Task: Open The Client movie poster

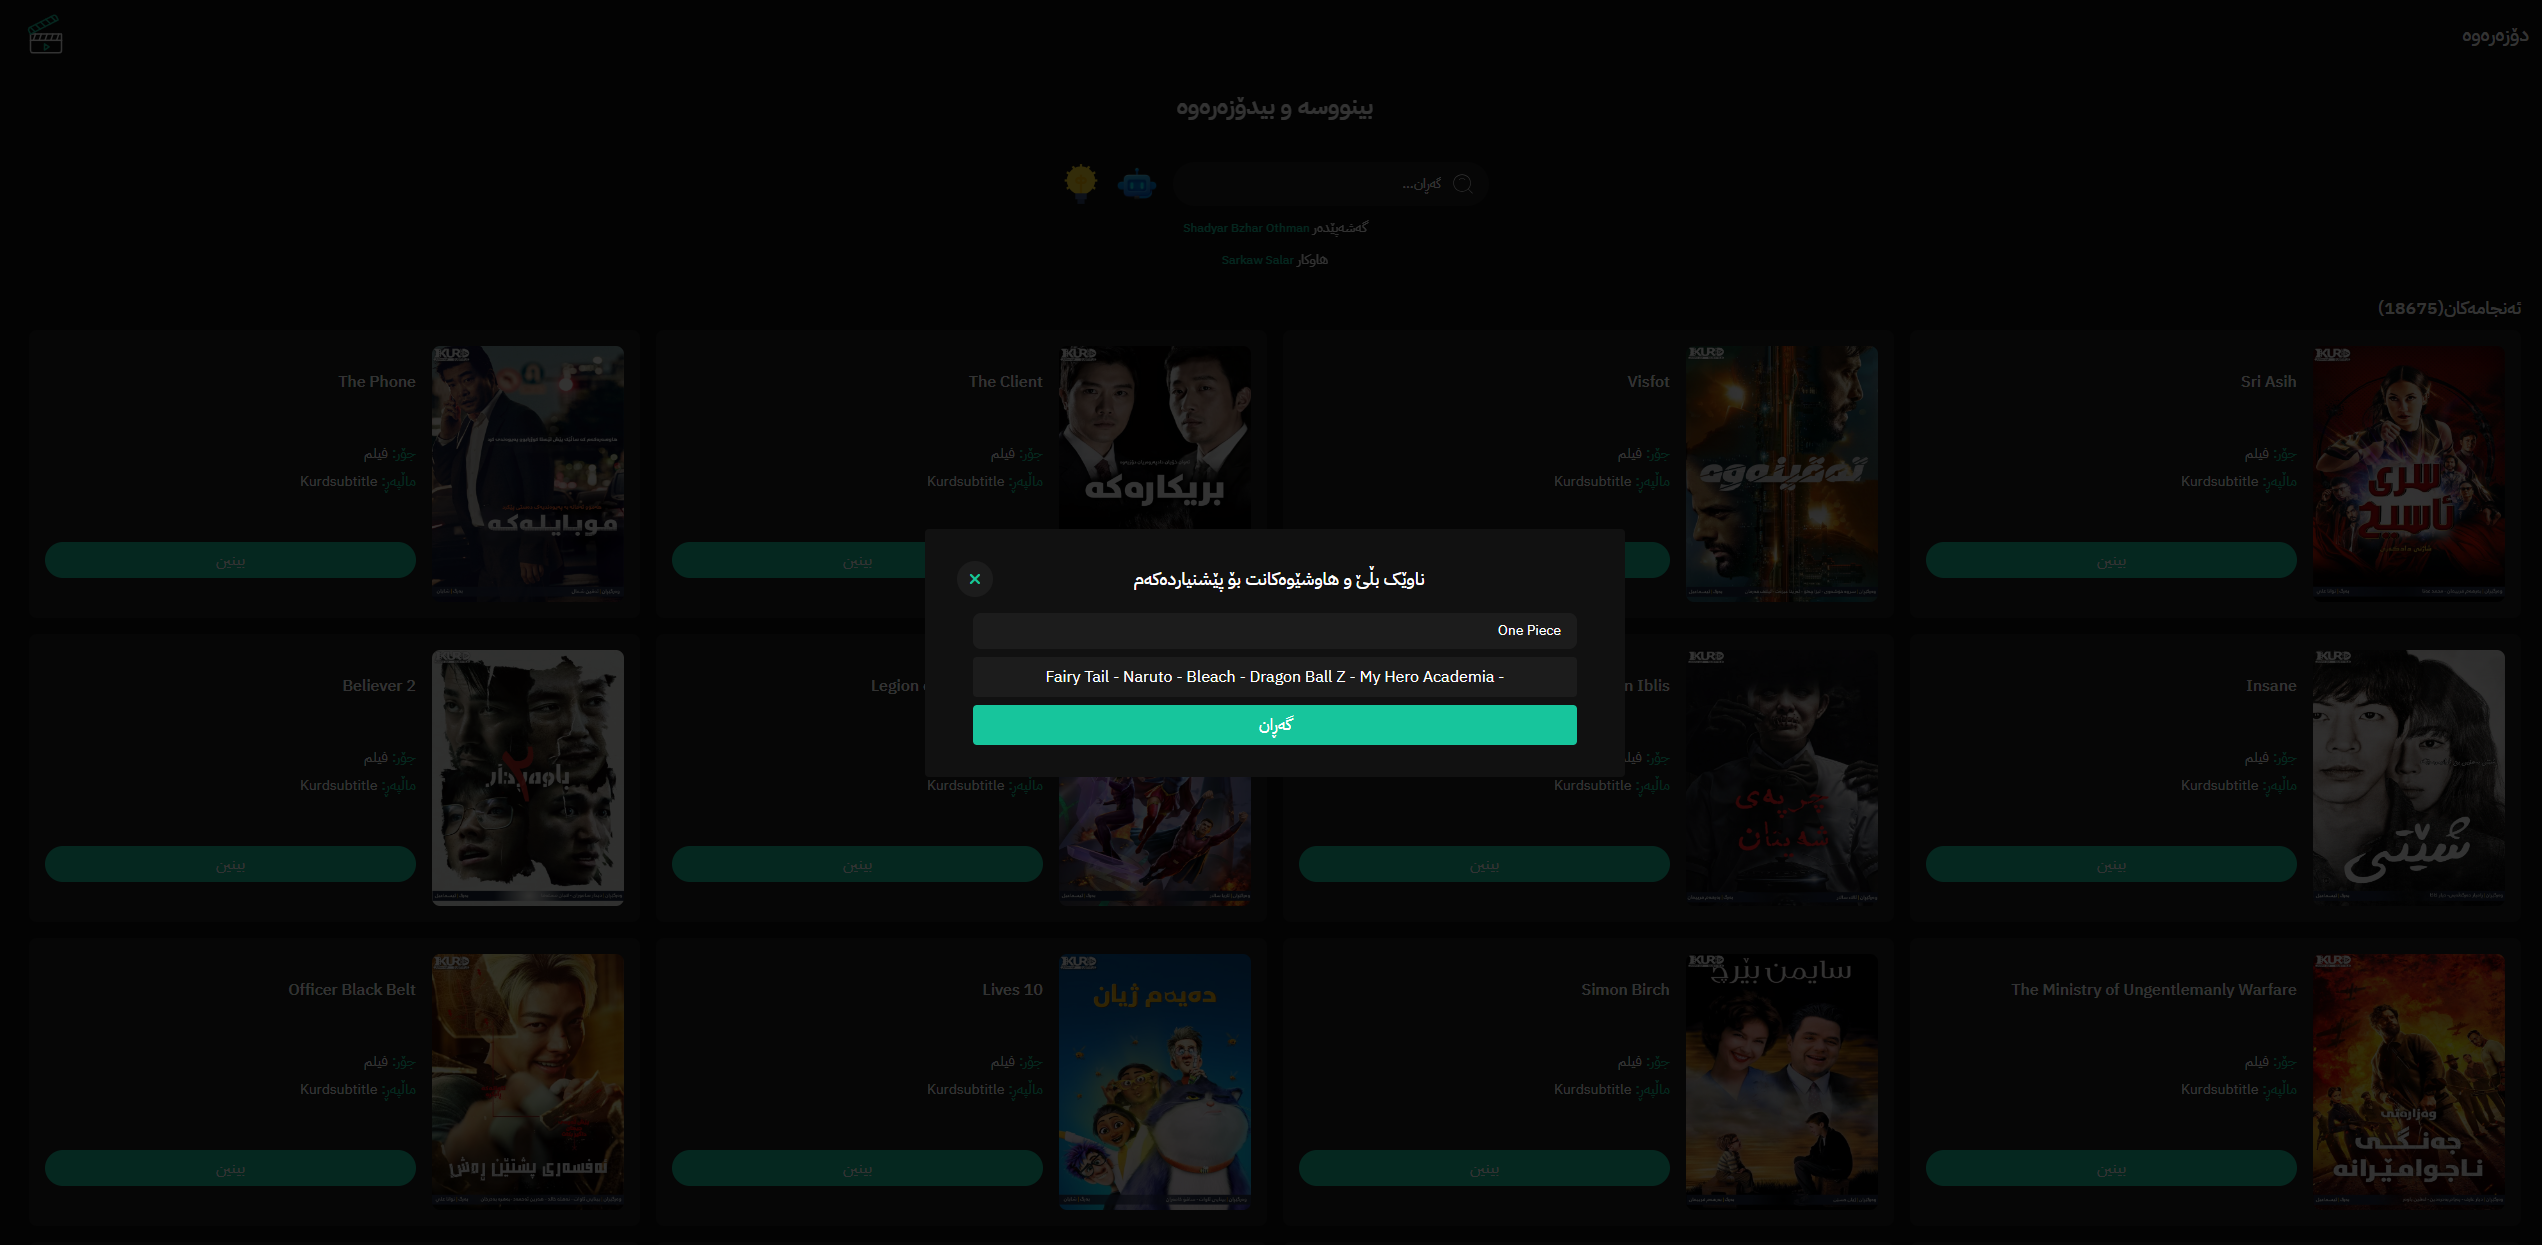Action: coord(1155,438)
